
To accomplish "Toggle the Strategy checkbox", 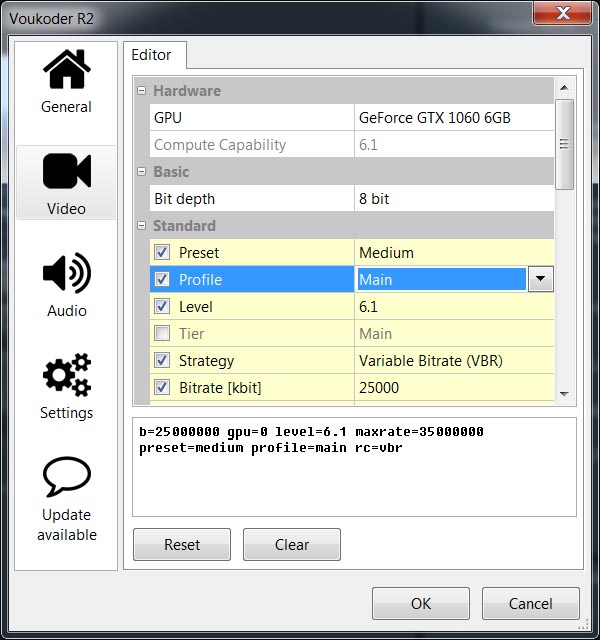I will [162, 360].
